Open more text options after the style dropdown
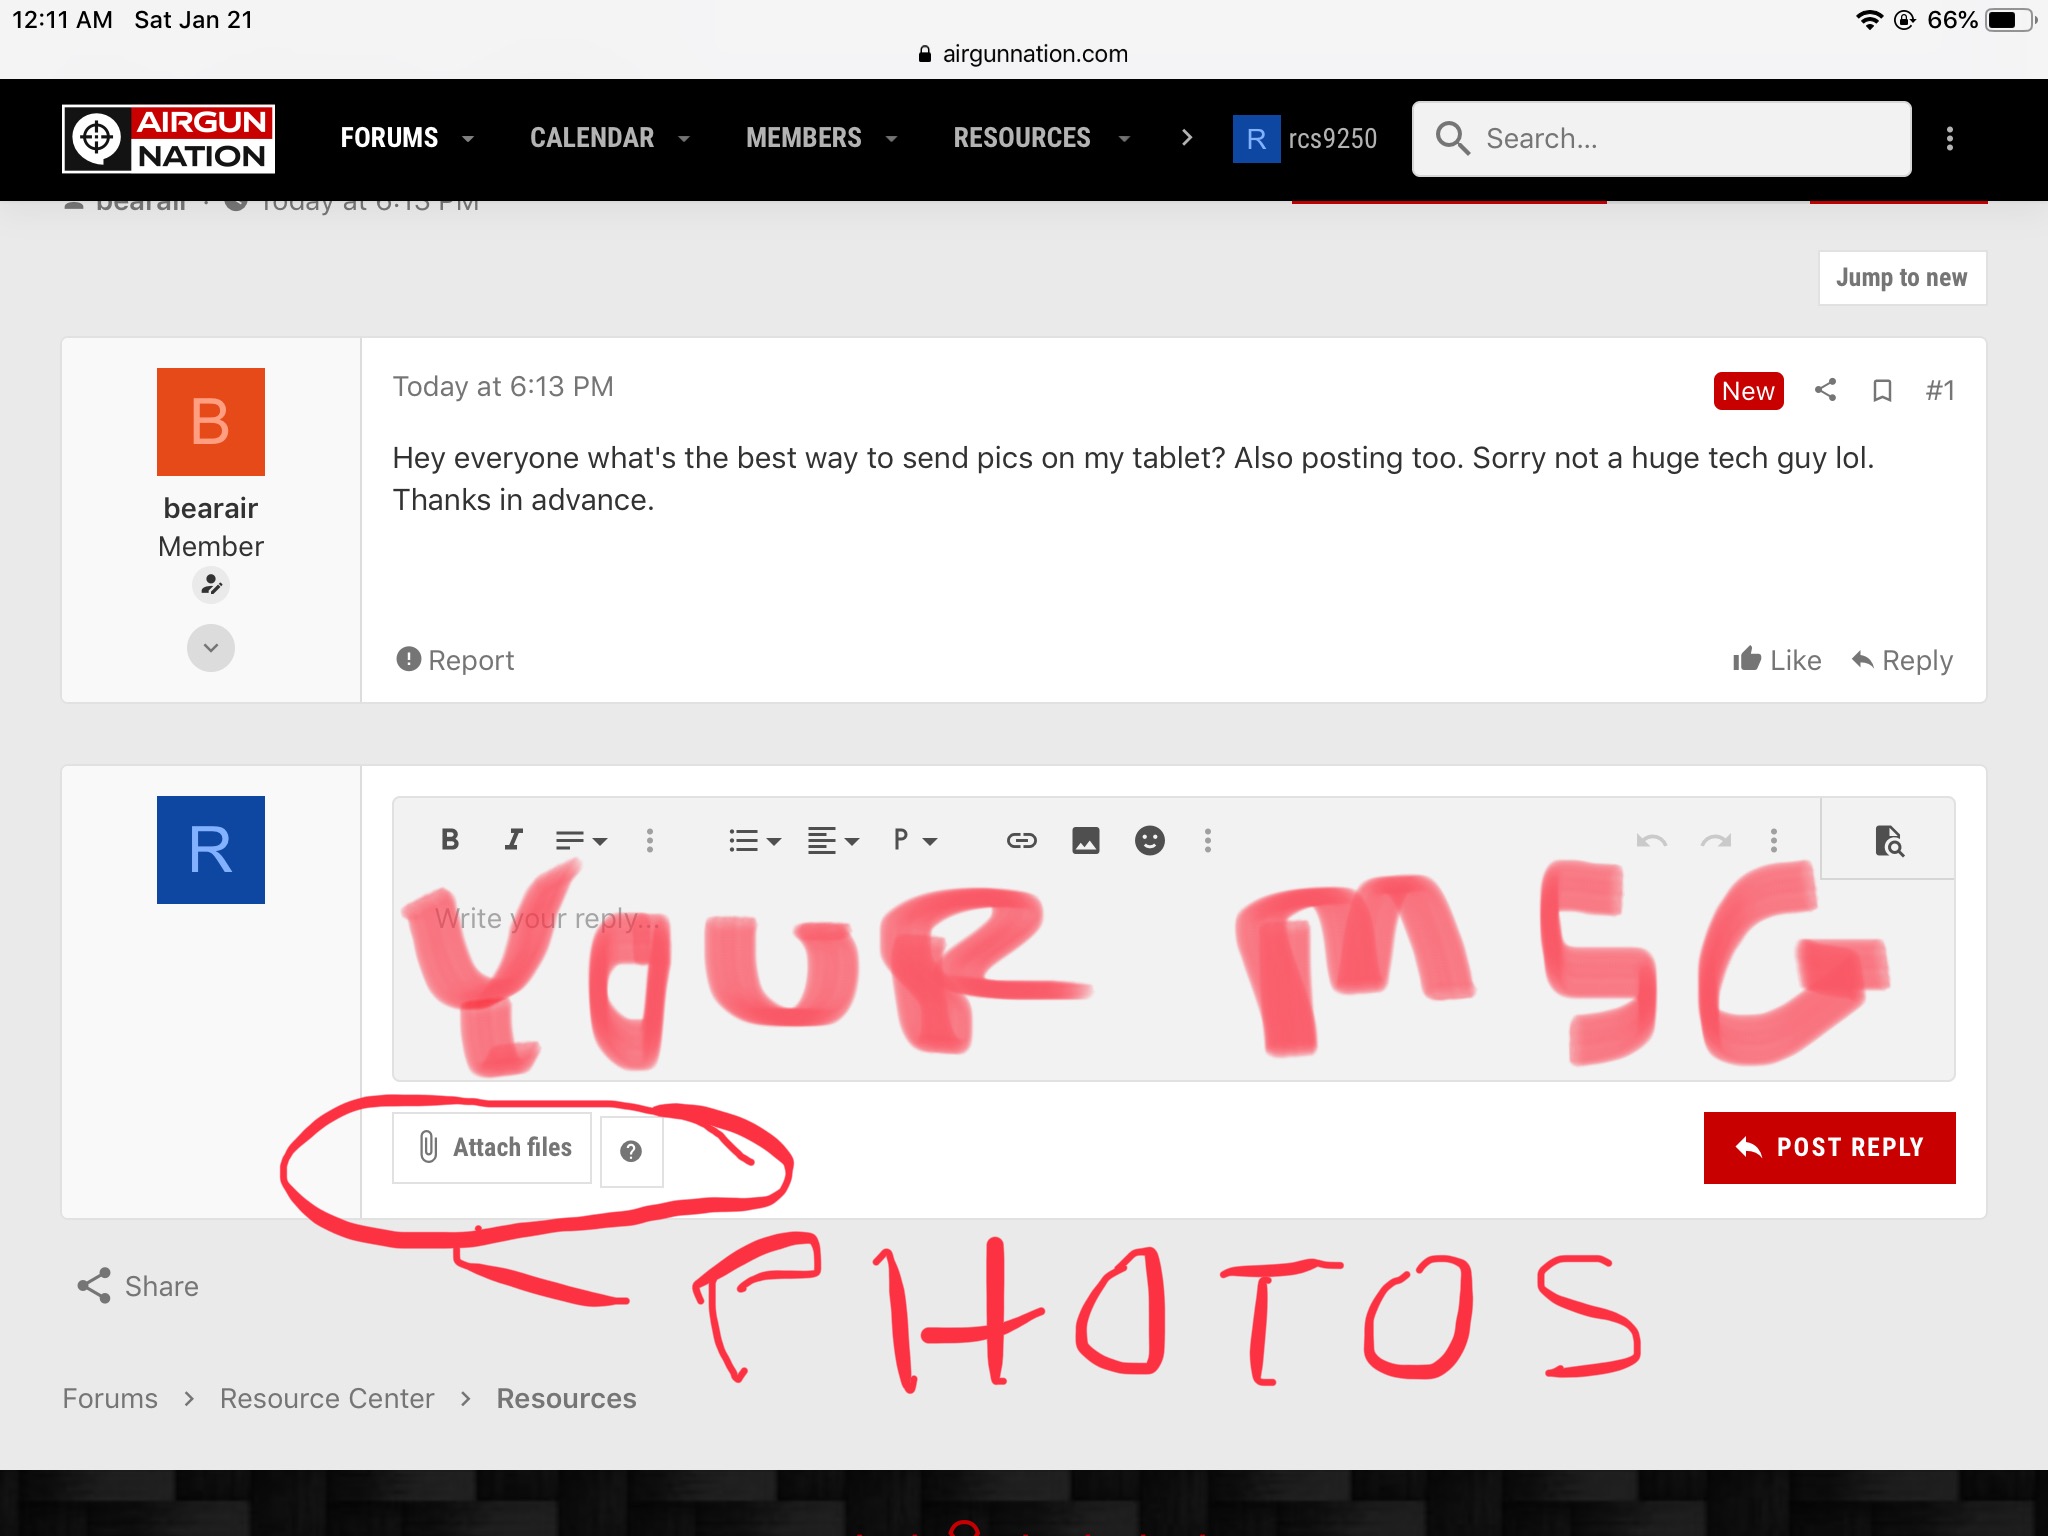This screenshot has height=1536, width=2048. pos(650,840)
